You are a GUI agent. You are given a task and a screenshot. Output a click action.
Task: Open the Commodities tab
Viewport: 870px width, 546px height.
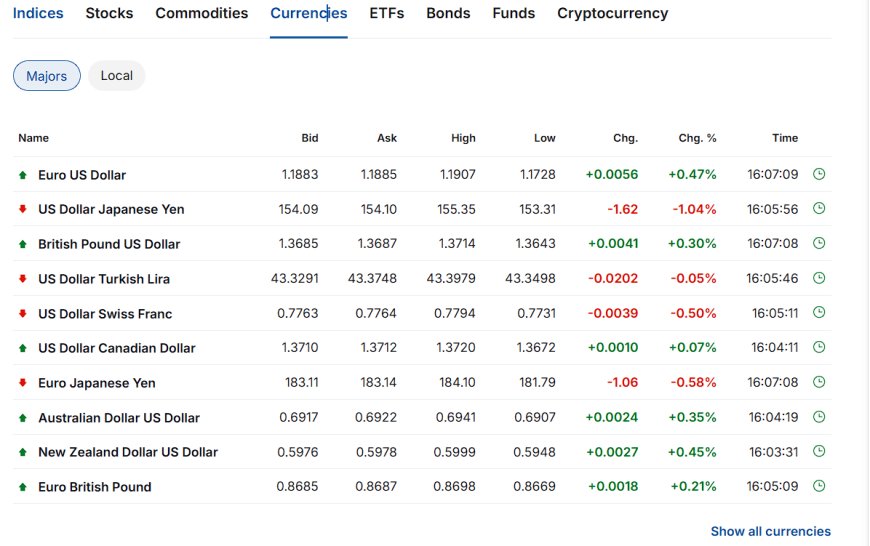pyautogui.click(x=202, y=13)
